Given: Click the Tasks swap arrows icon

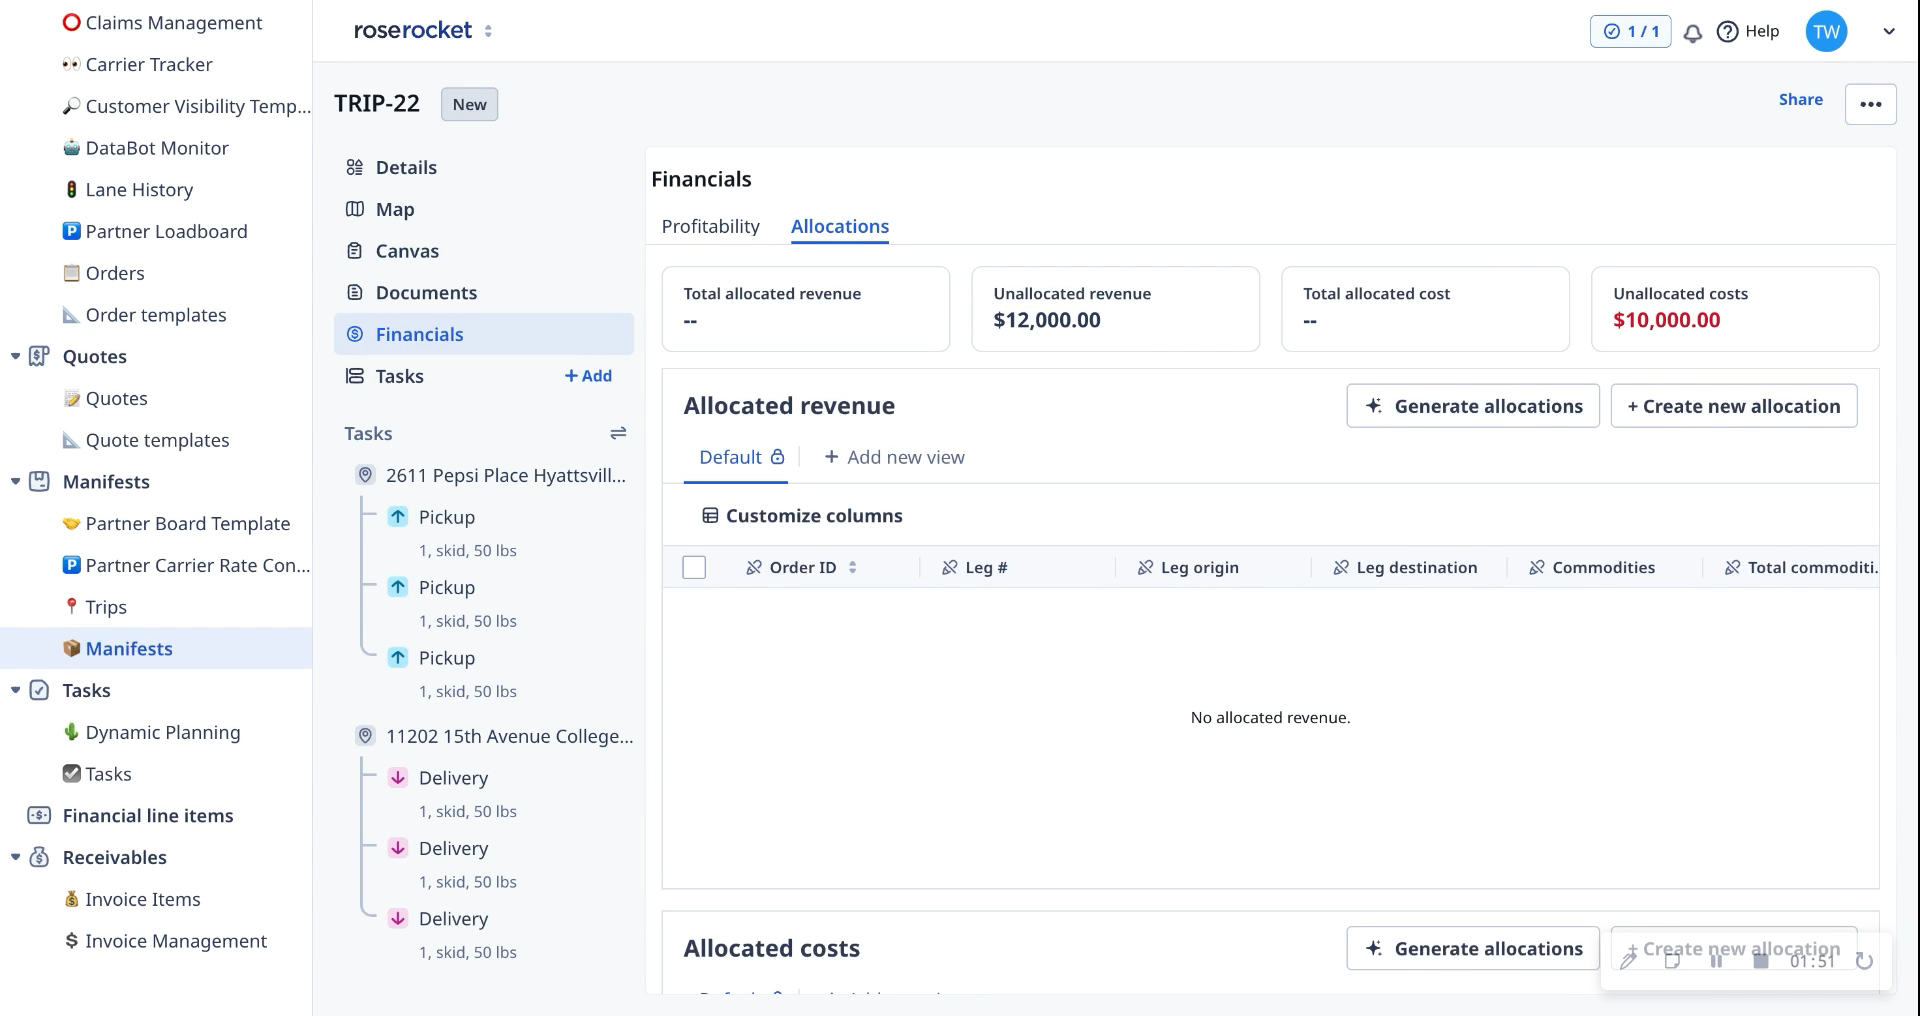Looking at the screenshot, I should pyautogui.click(x=618, y=433).
